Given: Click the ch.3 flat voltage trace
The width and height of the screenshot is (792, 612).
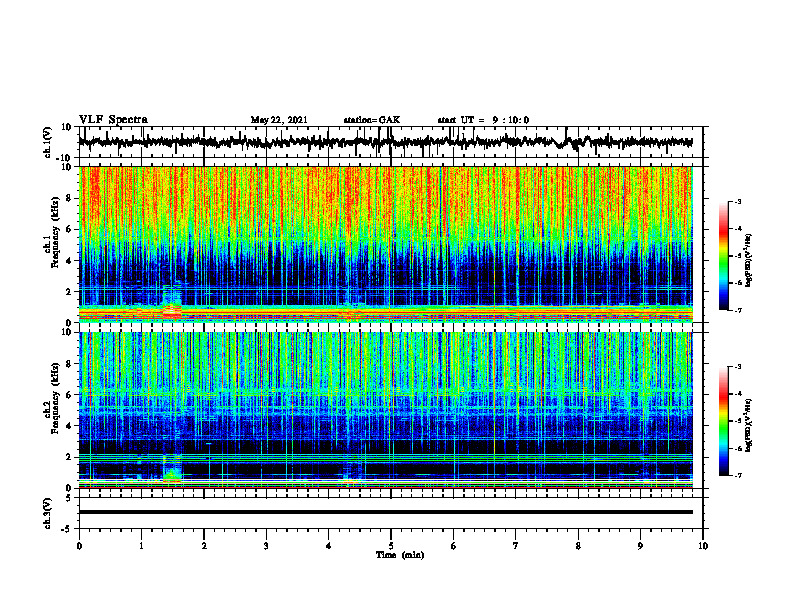Looking at the screenshot, I should coord(385,512).
